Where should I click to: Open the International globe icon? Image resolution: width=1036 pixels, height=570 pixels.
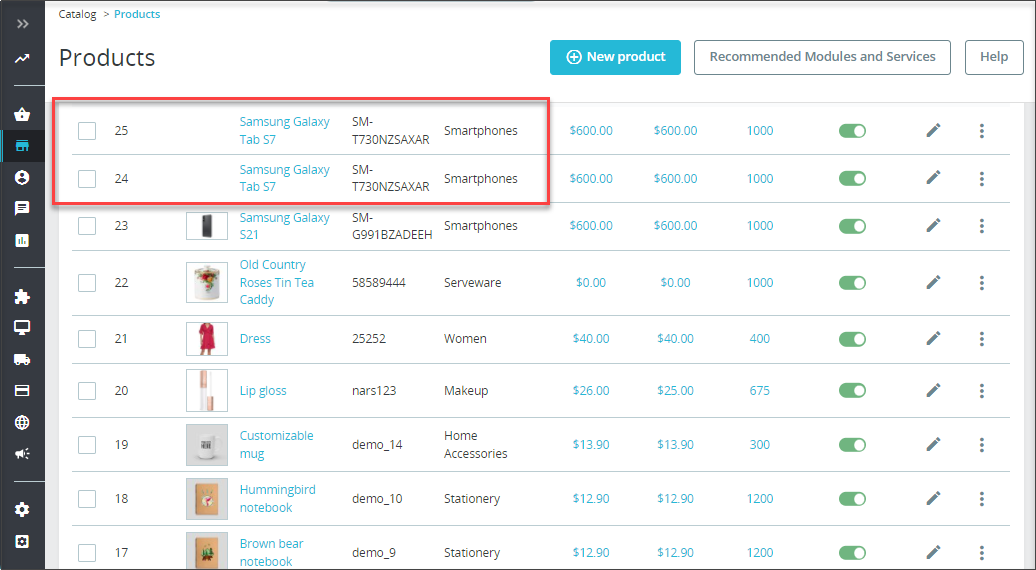pos(22,423)
